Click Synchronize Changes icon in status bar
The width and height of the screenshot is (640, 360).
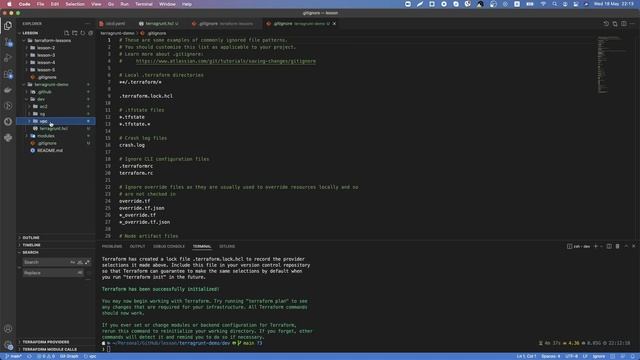tap(29, 356)
